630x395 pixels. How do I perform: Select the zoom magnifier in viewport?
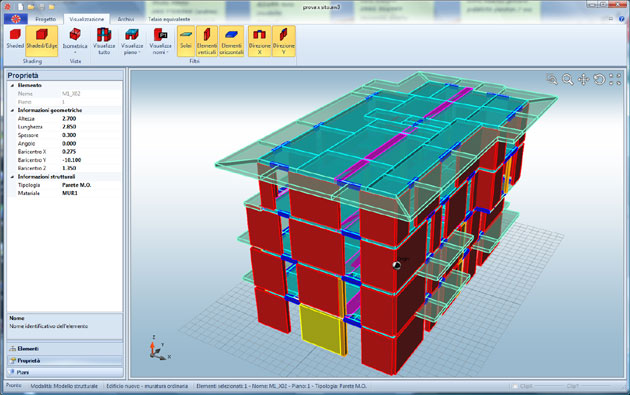point(567,80)
